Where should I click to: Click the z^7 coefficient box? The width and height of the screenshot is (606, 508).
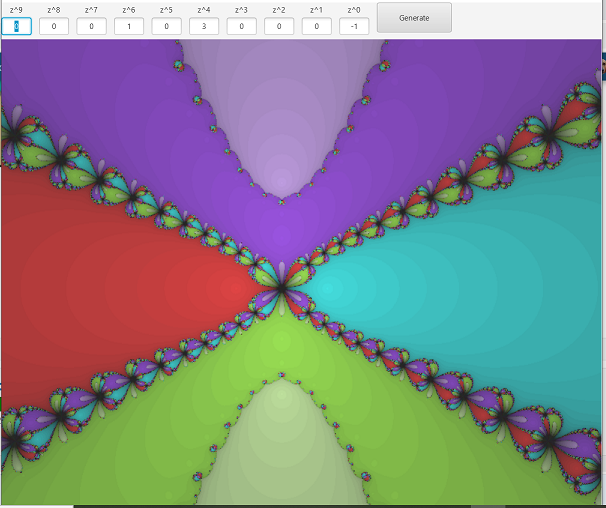[x=91, y=26]
